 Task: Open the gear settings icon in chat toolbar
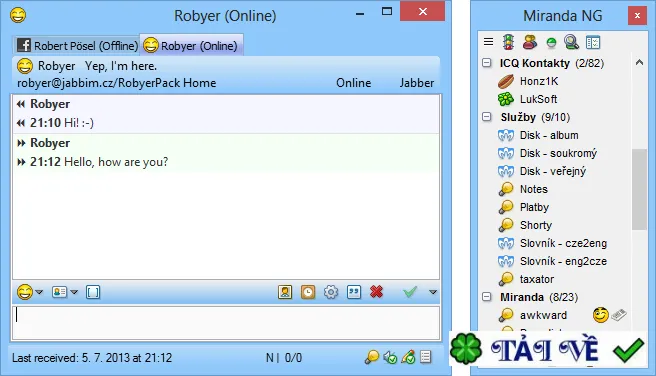point(331,292)
